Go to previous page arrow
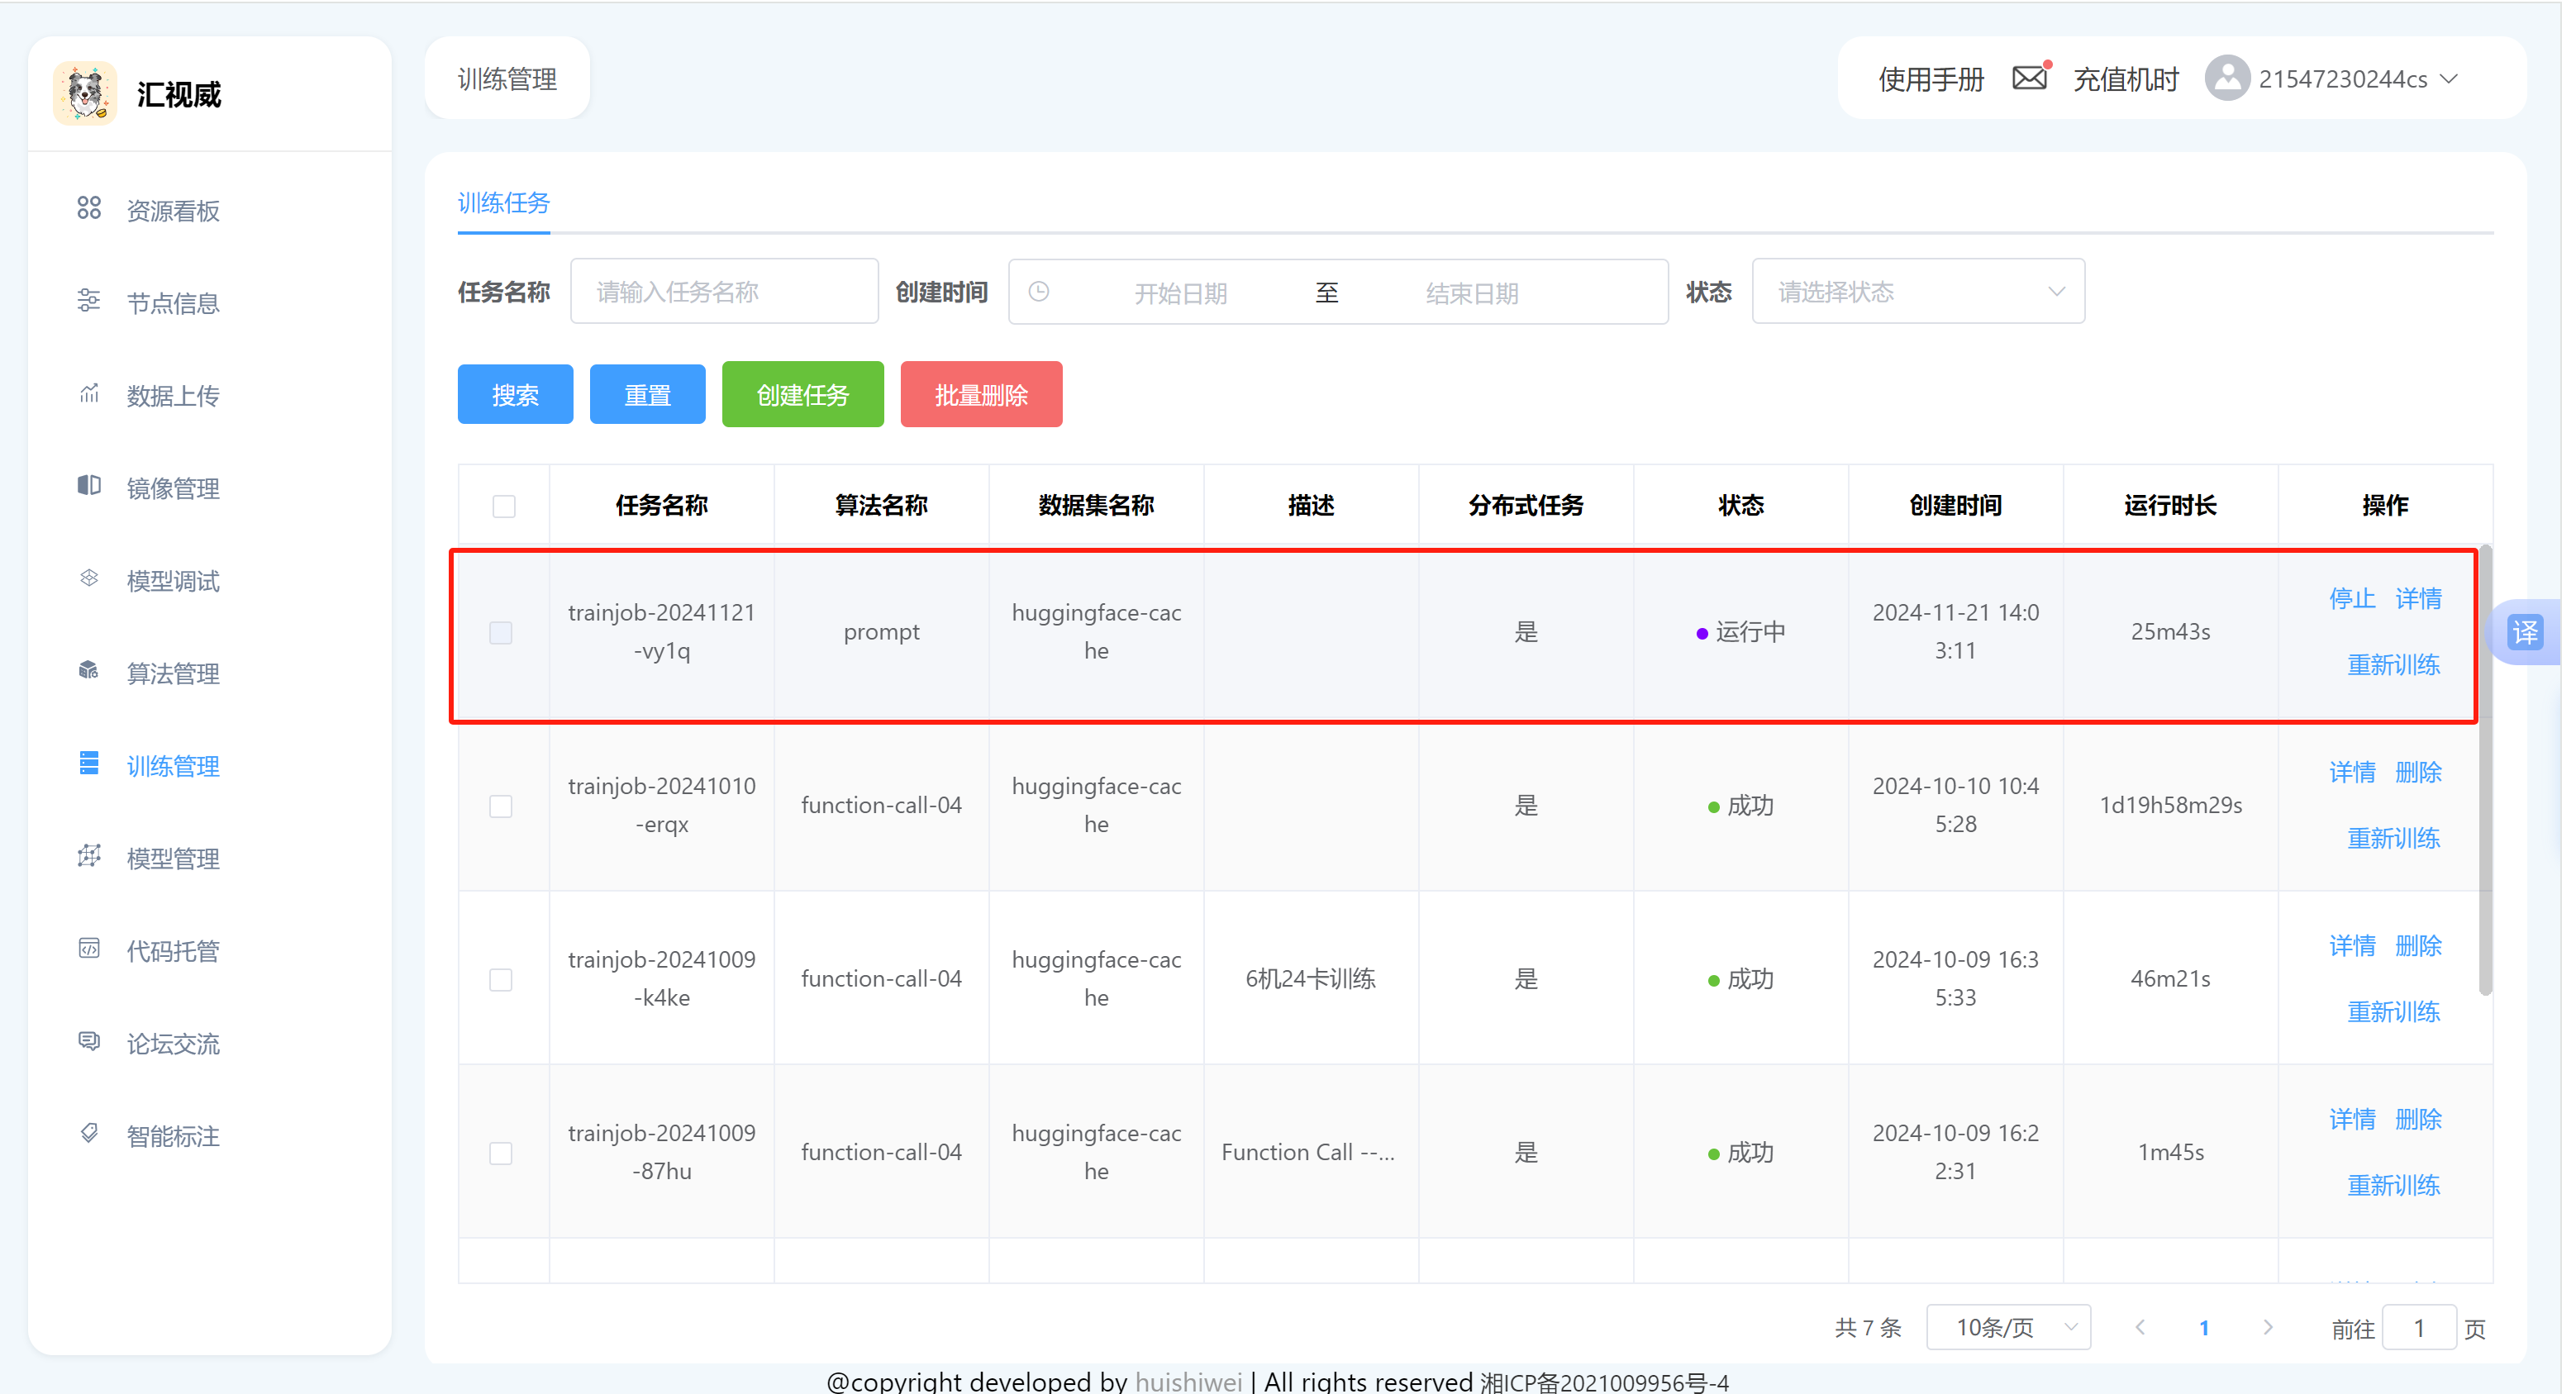This screenshot has height=1394, width=2576. point(2140,1328)
